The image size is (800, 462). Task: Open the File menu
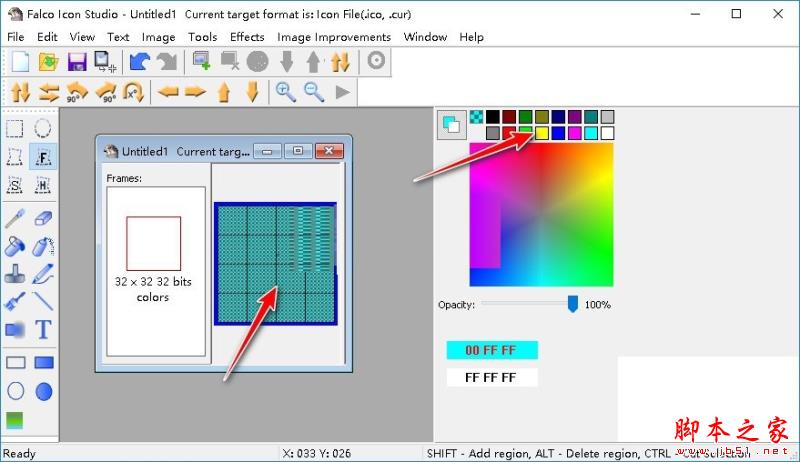click(15, 37)
